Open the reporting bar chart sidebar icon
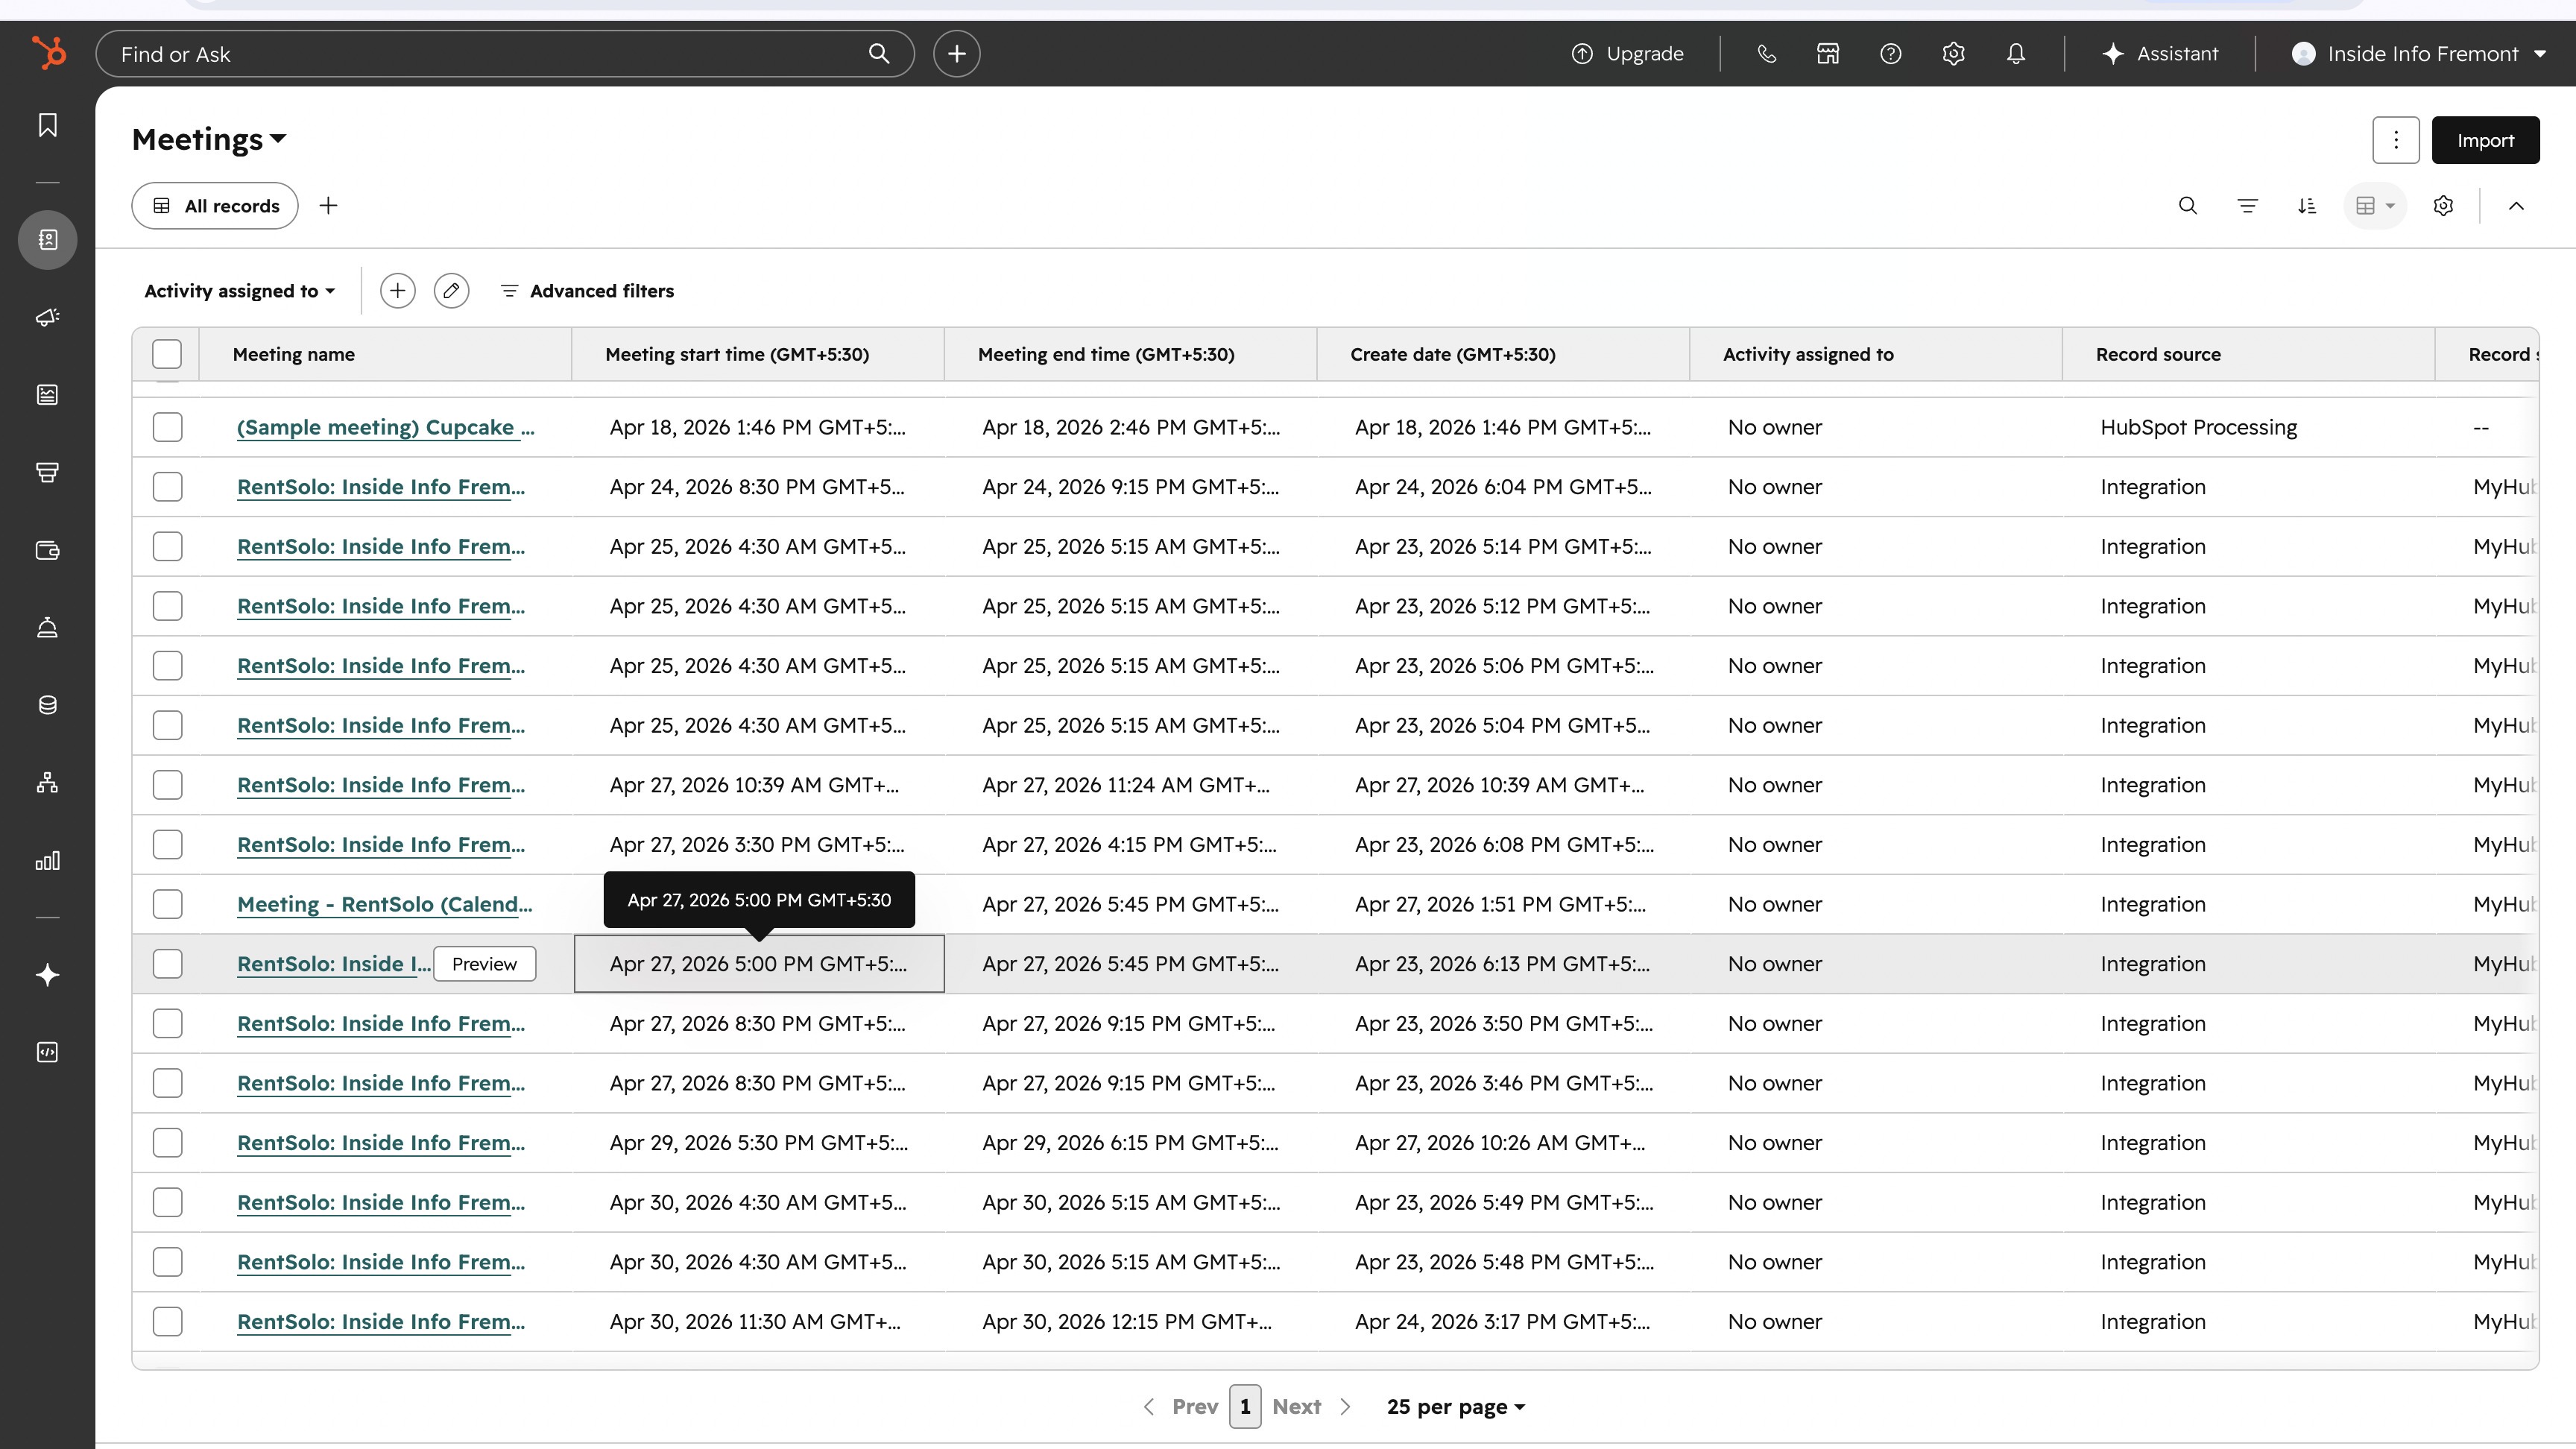The image size is (2576, 1449). tap(47, 860)
